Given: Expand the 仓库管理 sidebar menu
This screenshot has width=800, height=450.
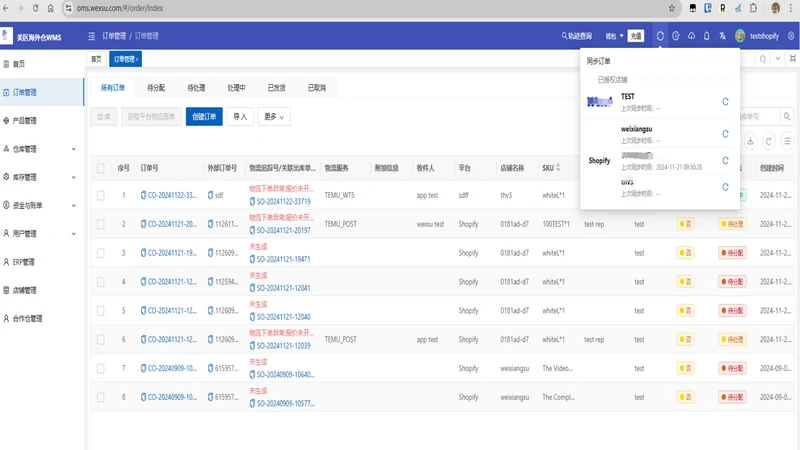Looking at the screenshot, I should pos(41,149).
